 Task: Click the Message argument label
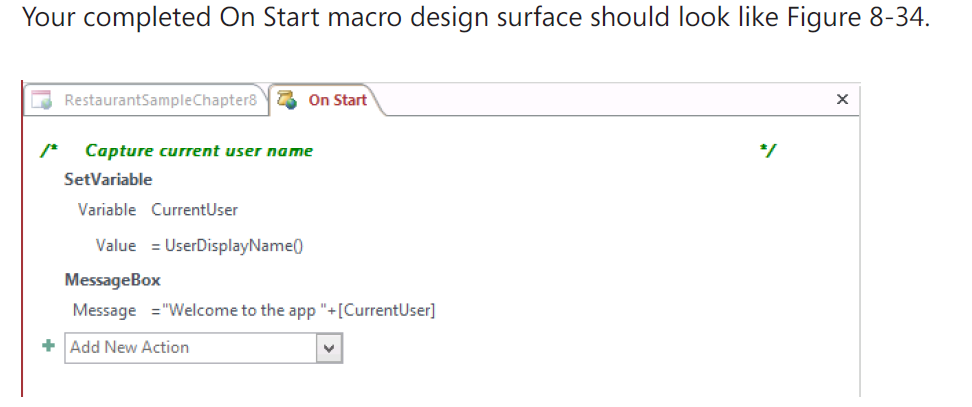[x=104, y=310]
